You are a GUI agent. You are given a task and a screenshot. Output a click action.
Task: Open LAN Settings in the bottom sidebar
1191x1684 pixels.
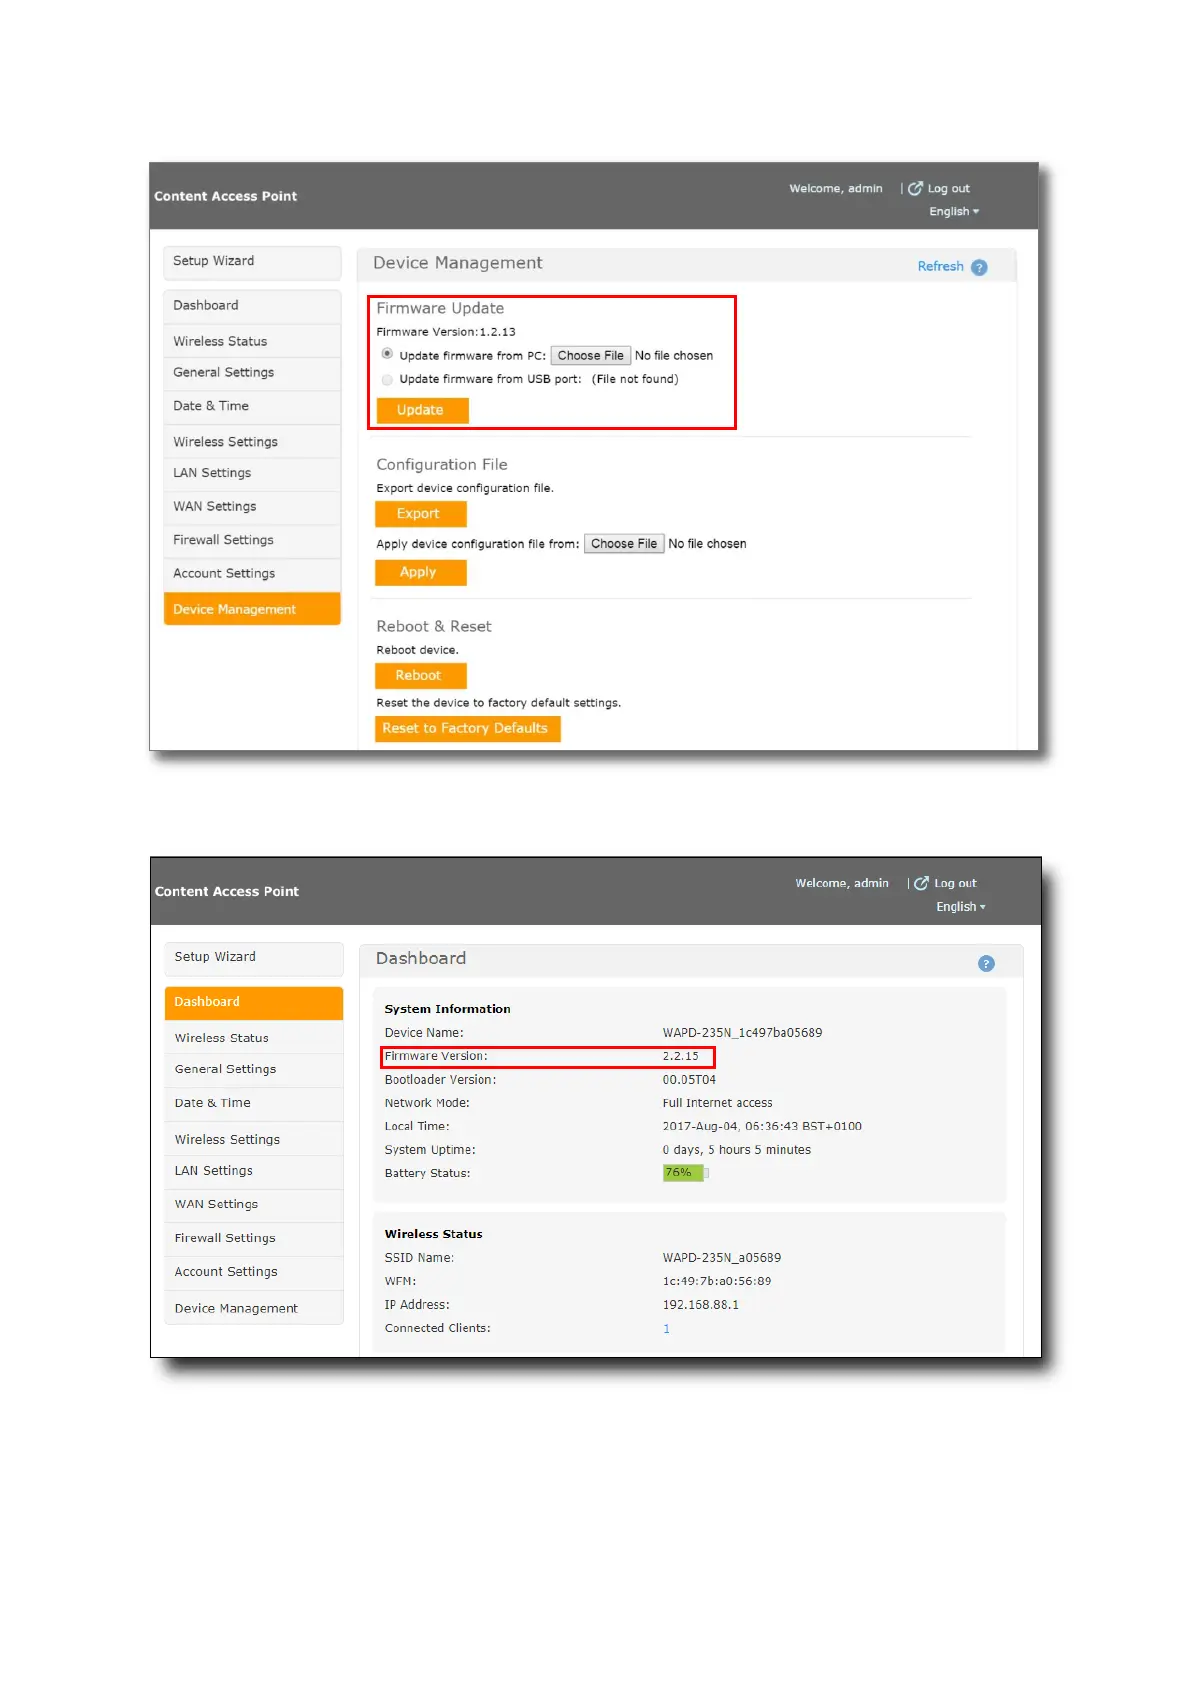(254, 1172)
